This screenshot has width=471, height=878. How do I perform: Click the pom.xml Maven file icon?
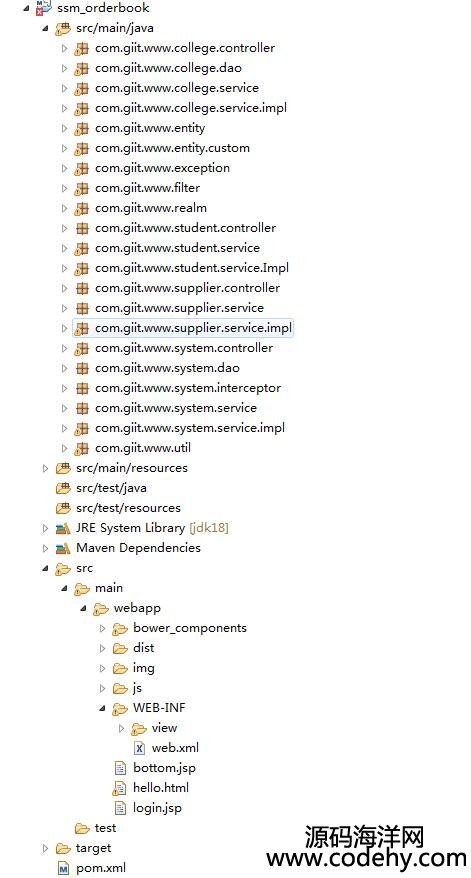pyautogui.click(x=63, y=868)
